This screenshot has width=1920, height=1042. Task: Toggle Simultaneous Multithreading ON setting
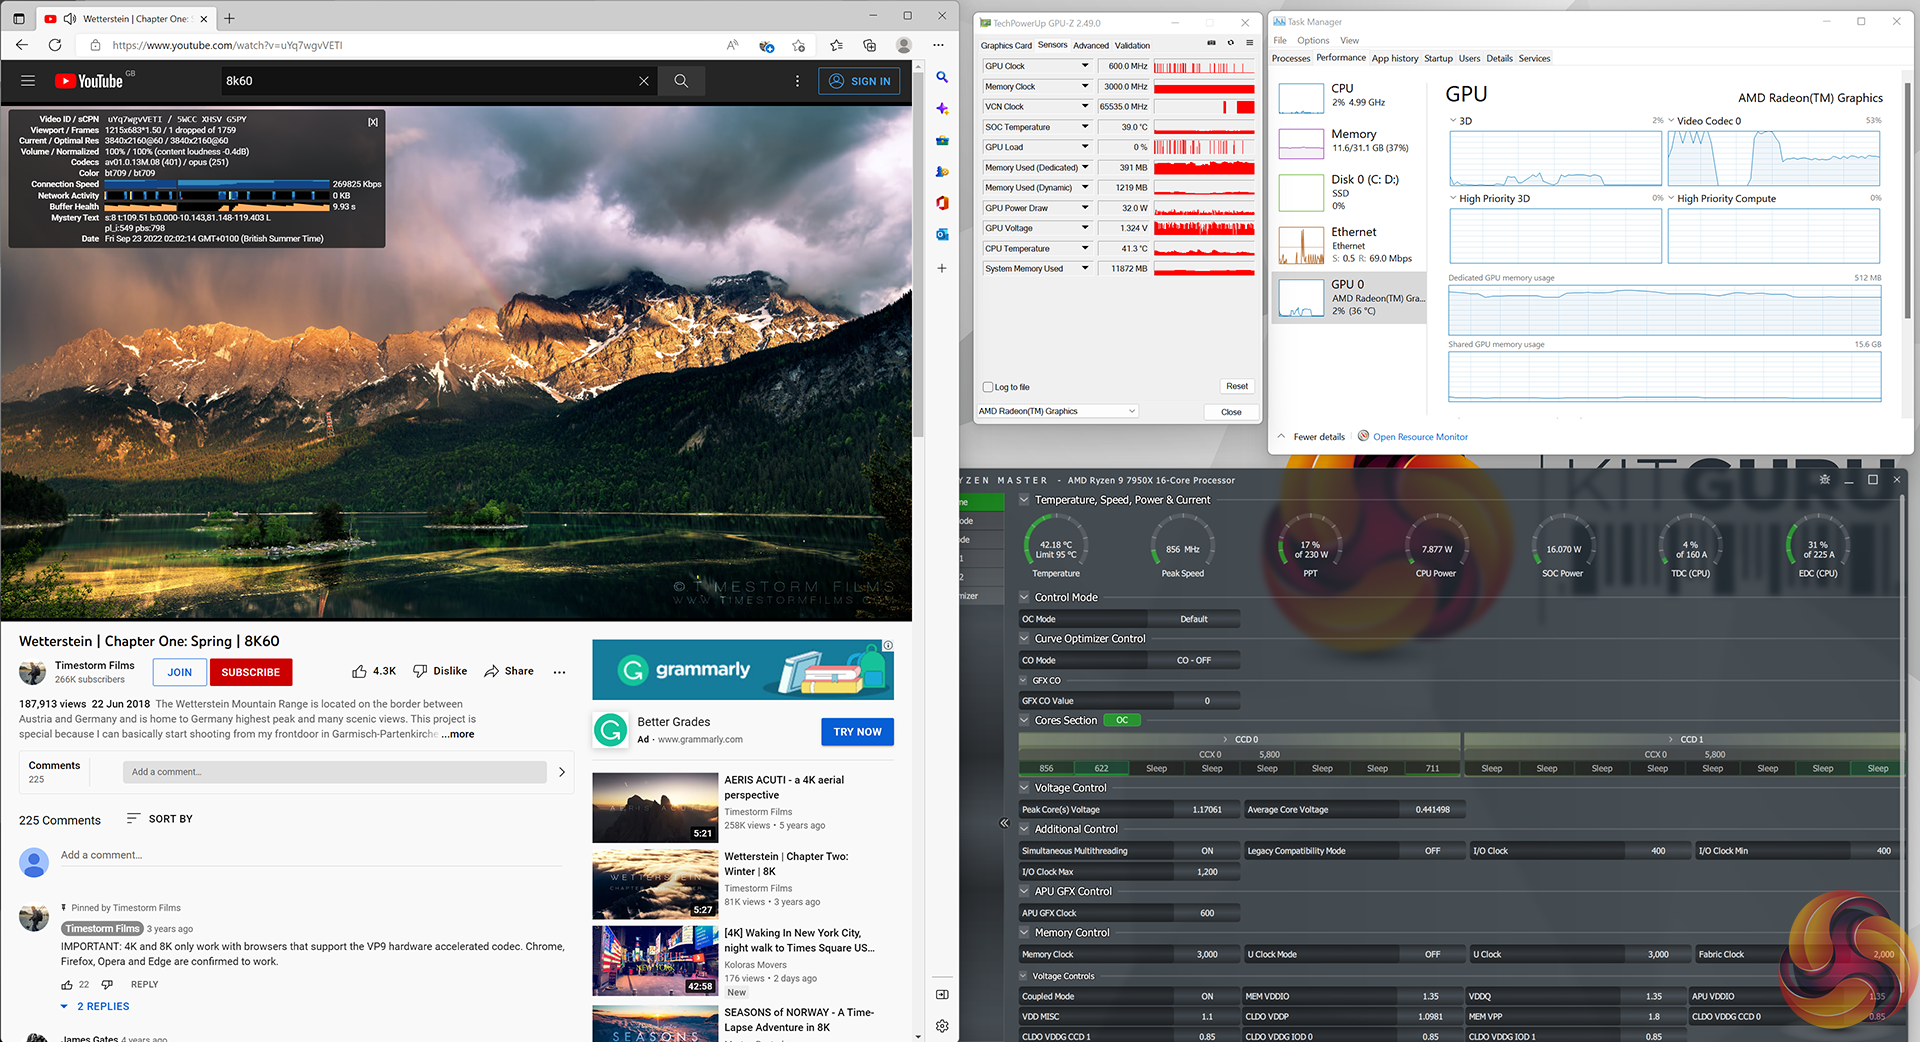coord(1207,851)
